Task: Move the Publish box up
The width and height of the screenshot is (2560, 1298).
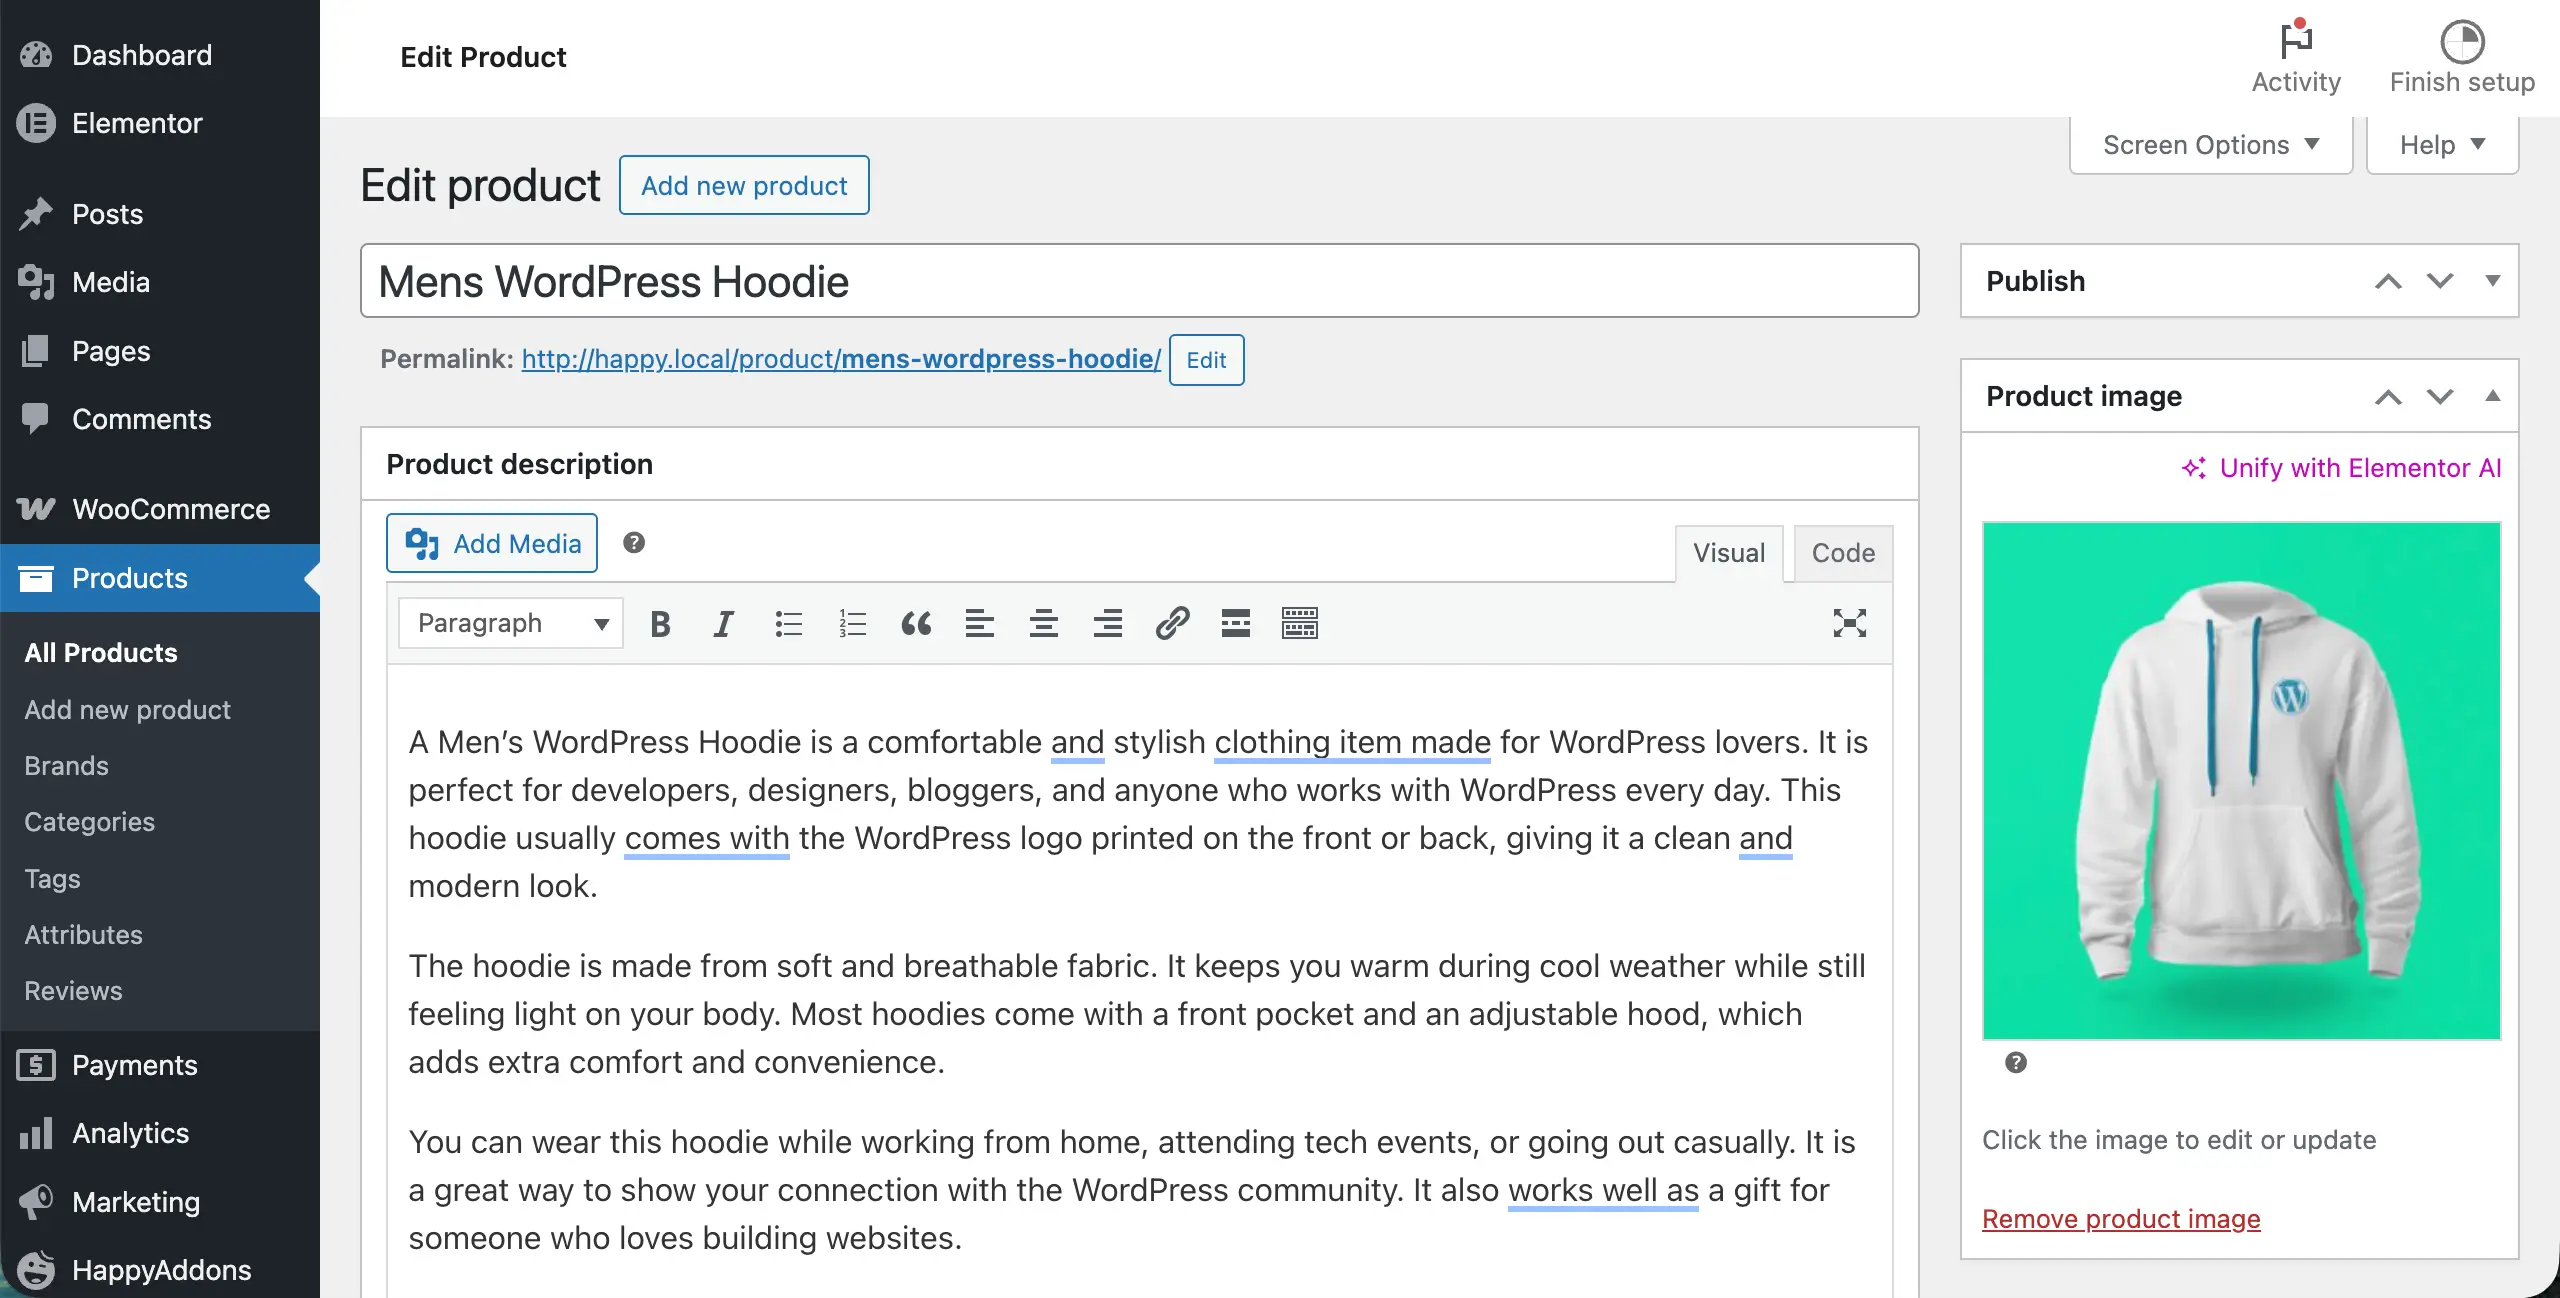Action: [x=2388, y=281]
